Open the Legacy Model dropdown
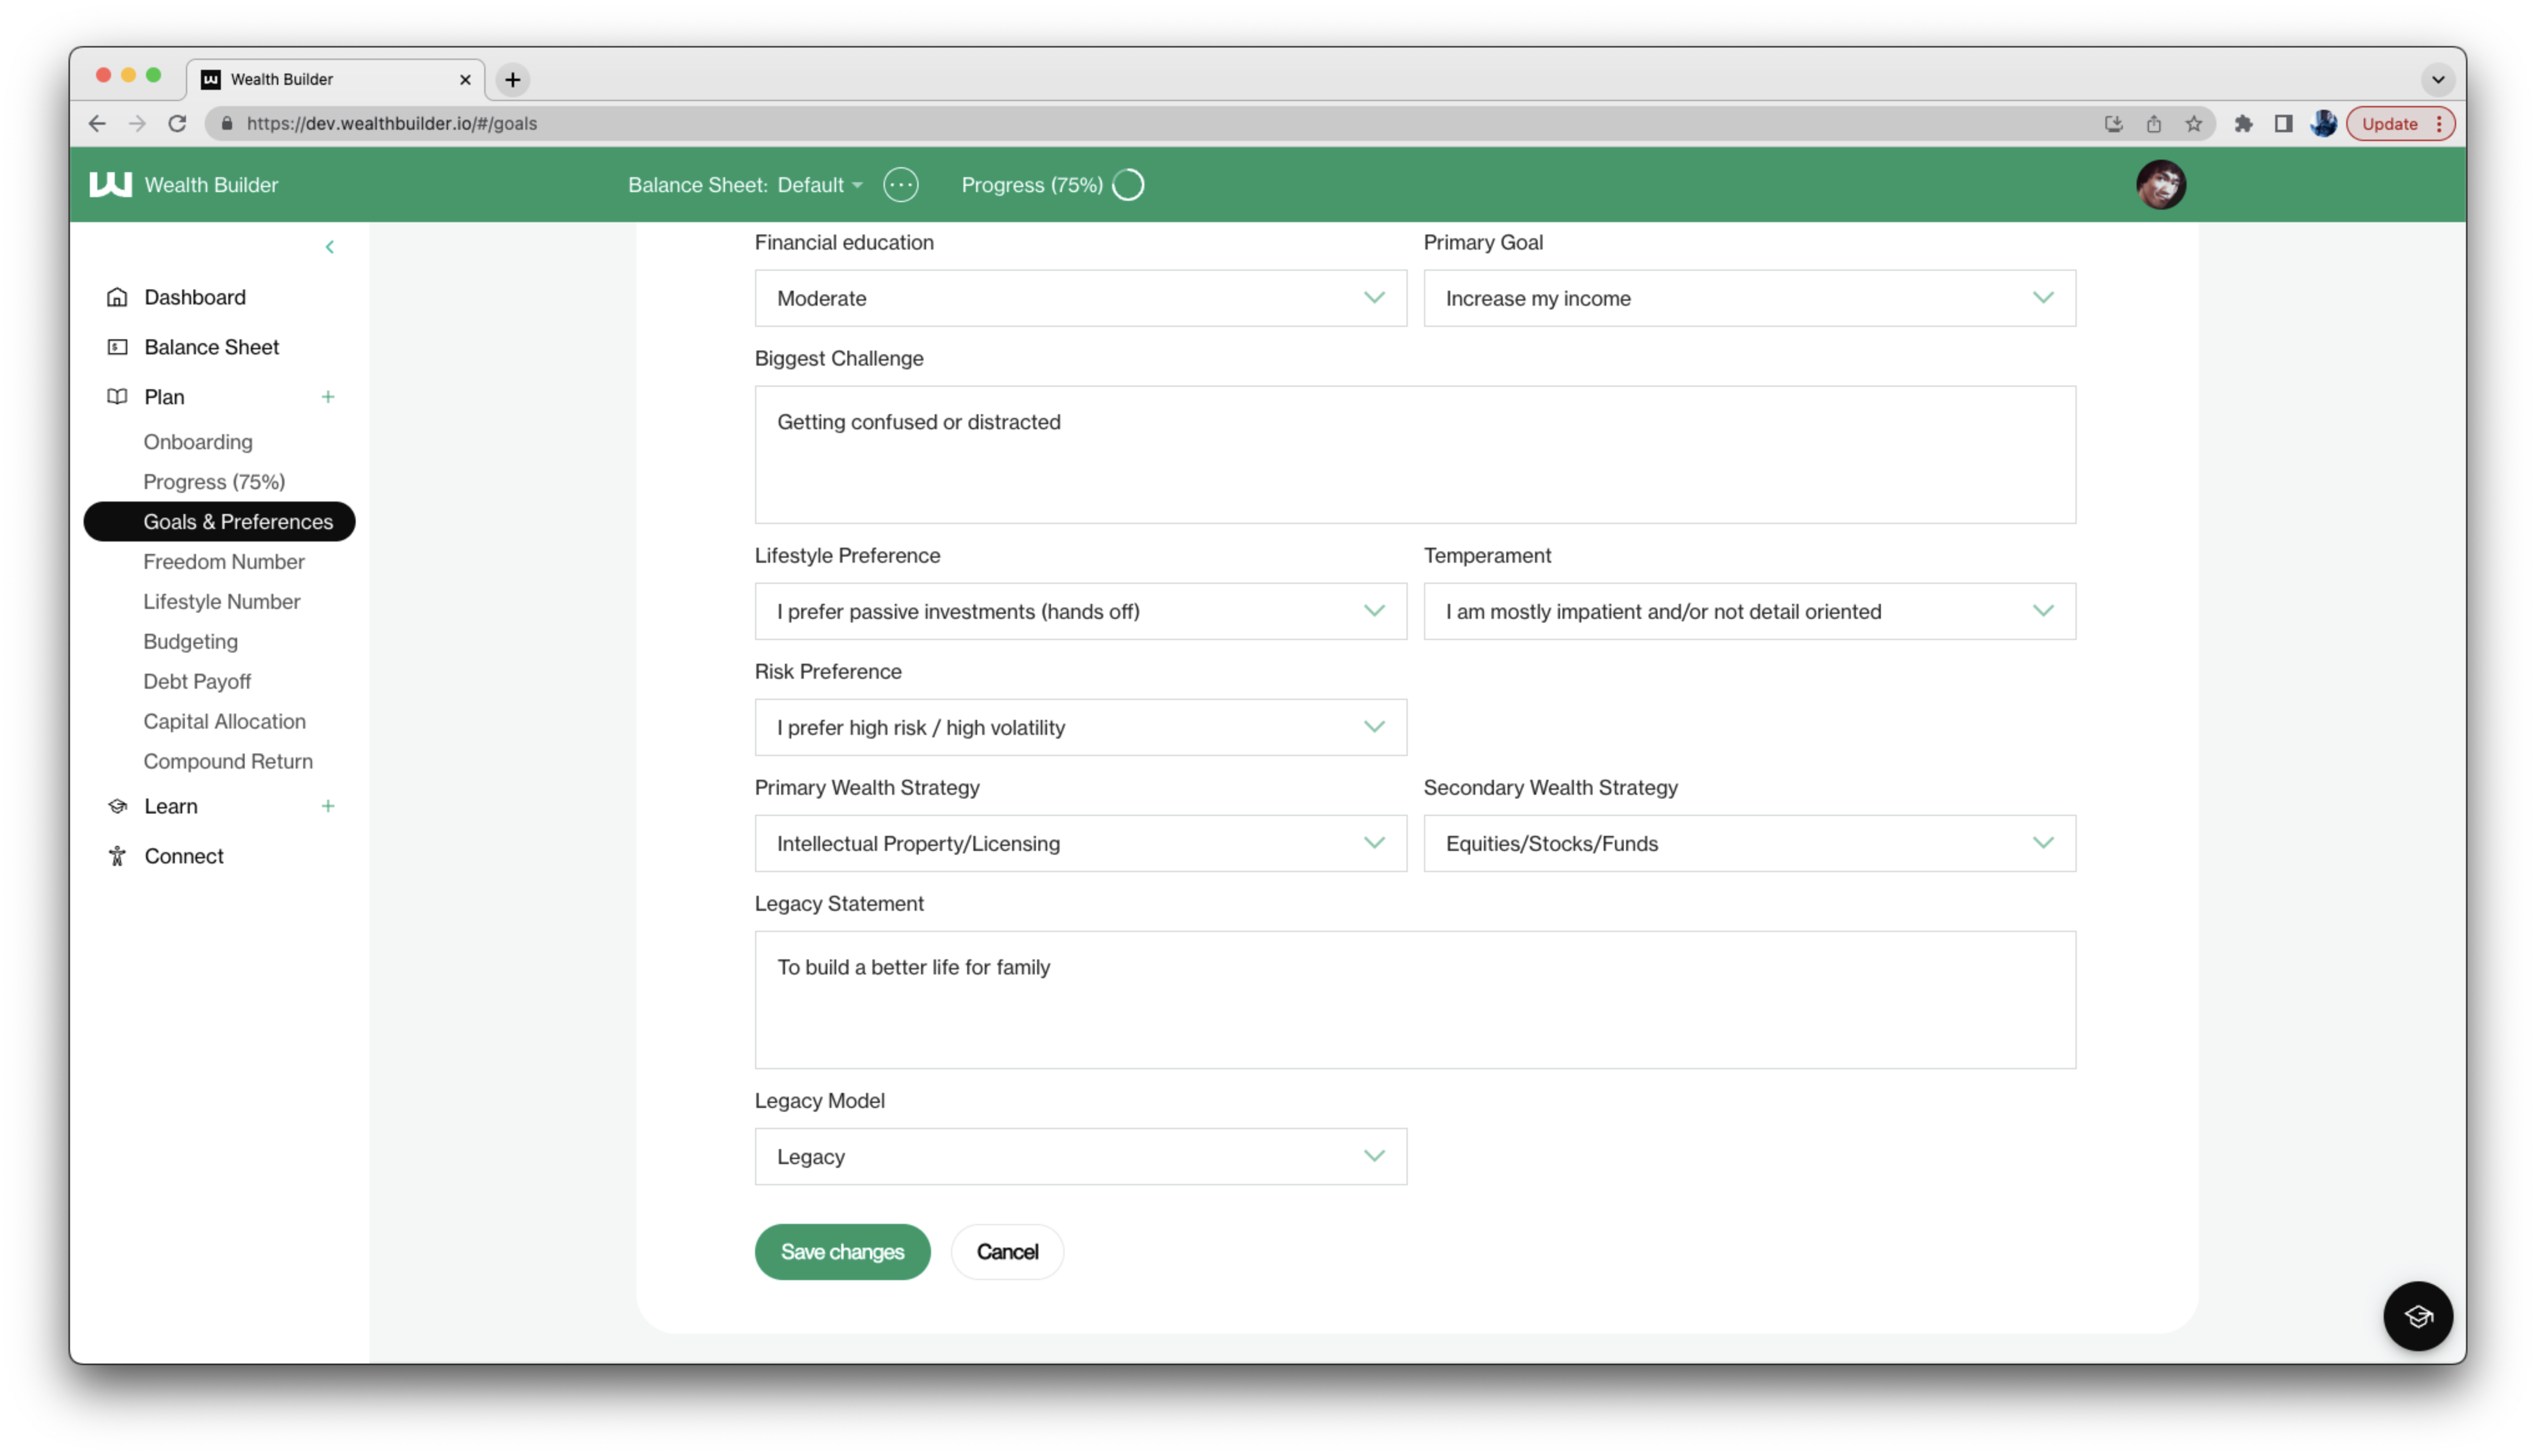Image resolution: width=2536 pixels, height=1456 pixels. click(x=1080, y=1156)
